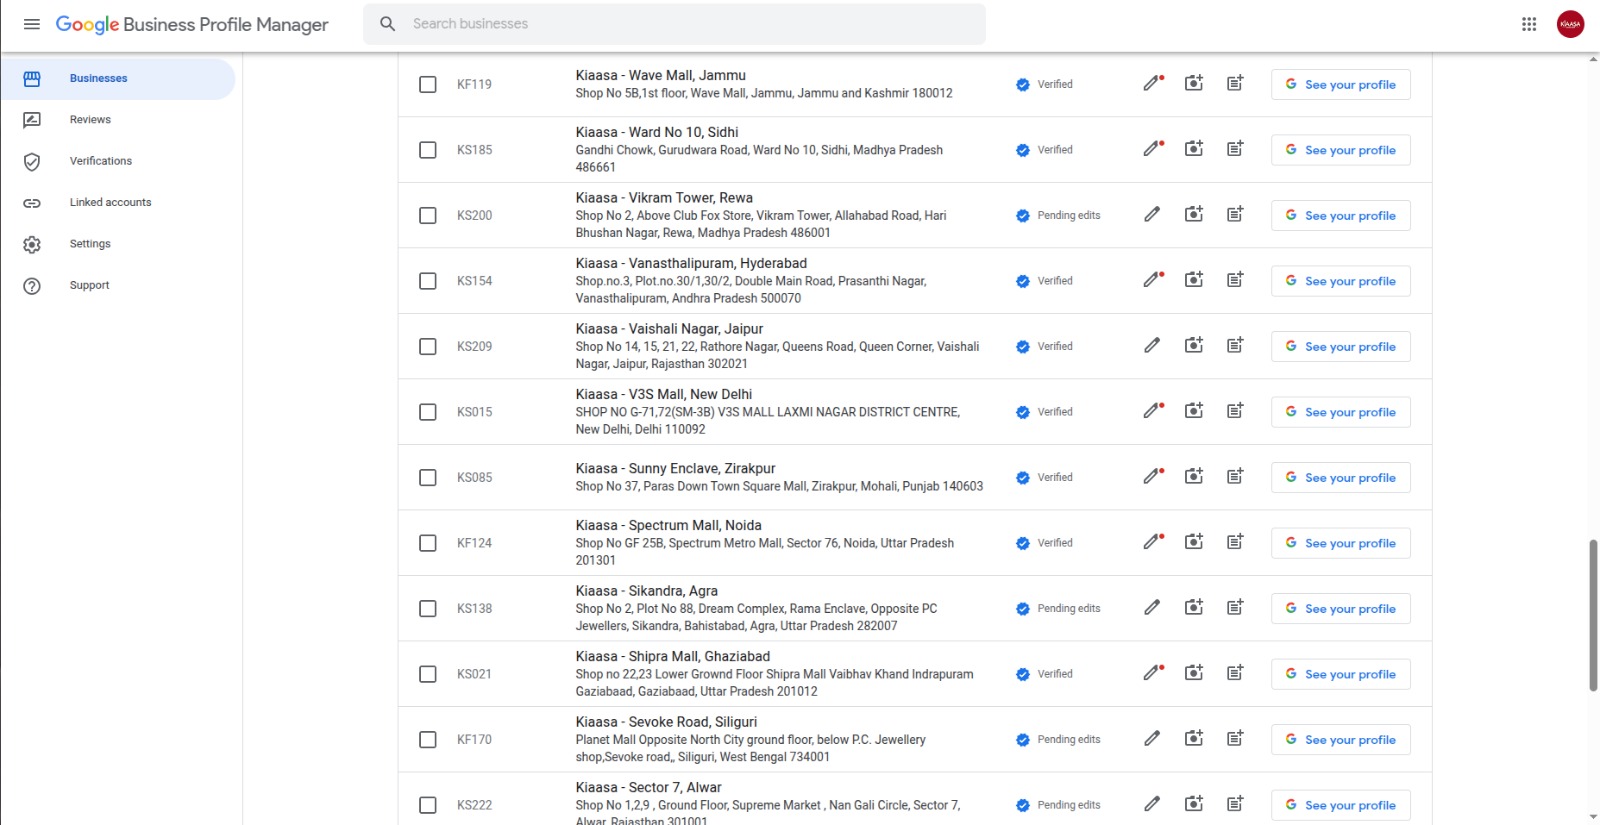Edit the Wave Mall, Jammu business profile
The width and height of the screenshot is (1600, 825).
[x=1153, y=84]
